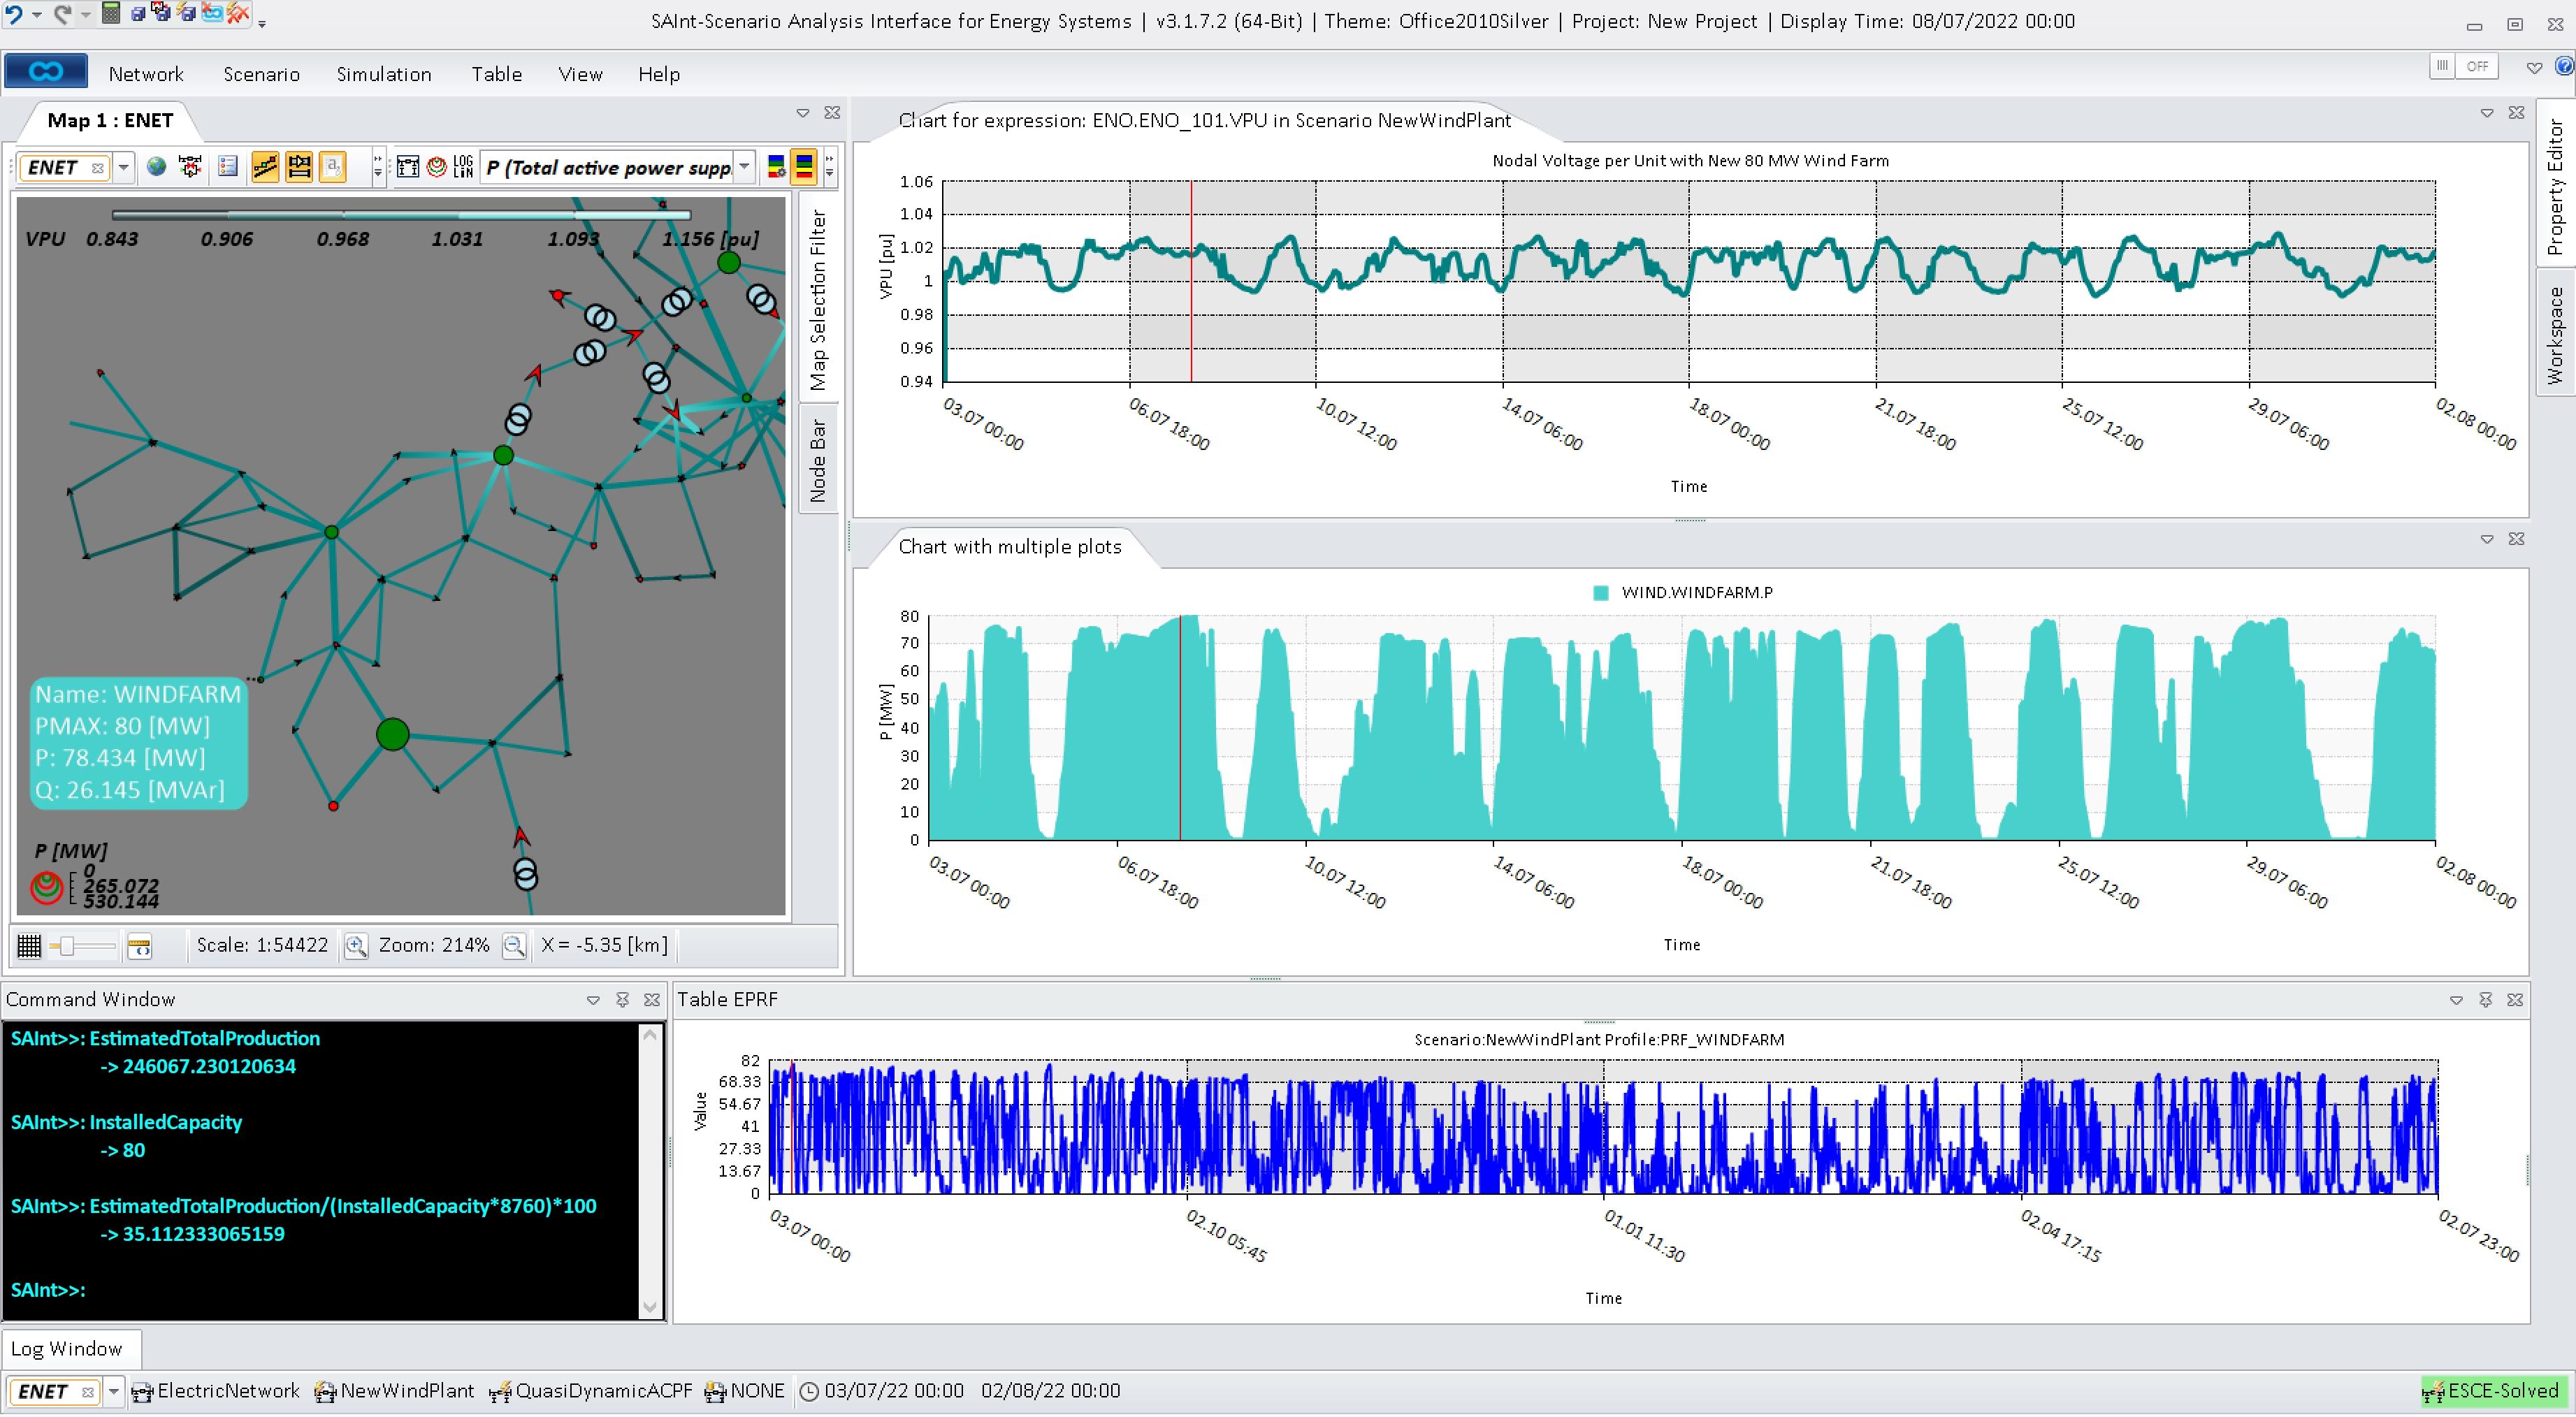Click the checklist icon in map toolbar
The width and height of the screenshot is (2576, 1417).
pos(228,167)
